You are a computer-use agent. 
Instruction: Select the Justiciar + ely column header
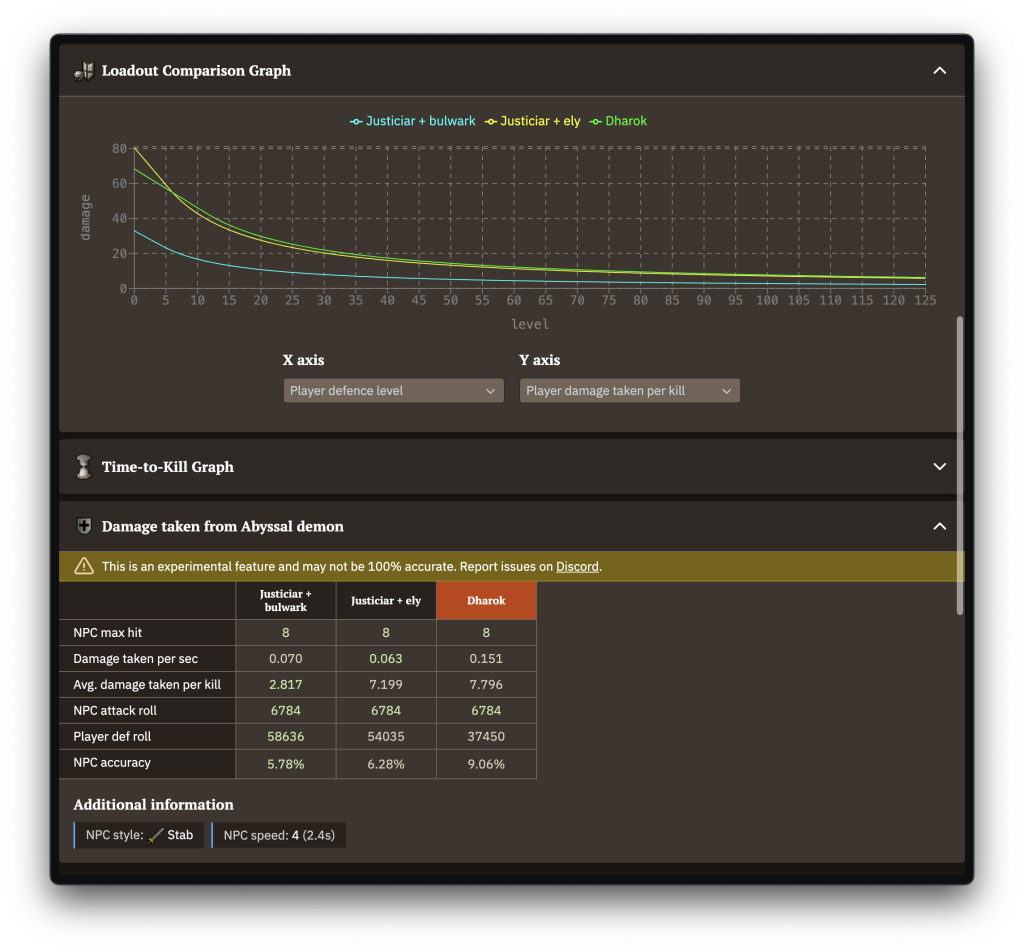386,600
